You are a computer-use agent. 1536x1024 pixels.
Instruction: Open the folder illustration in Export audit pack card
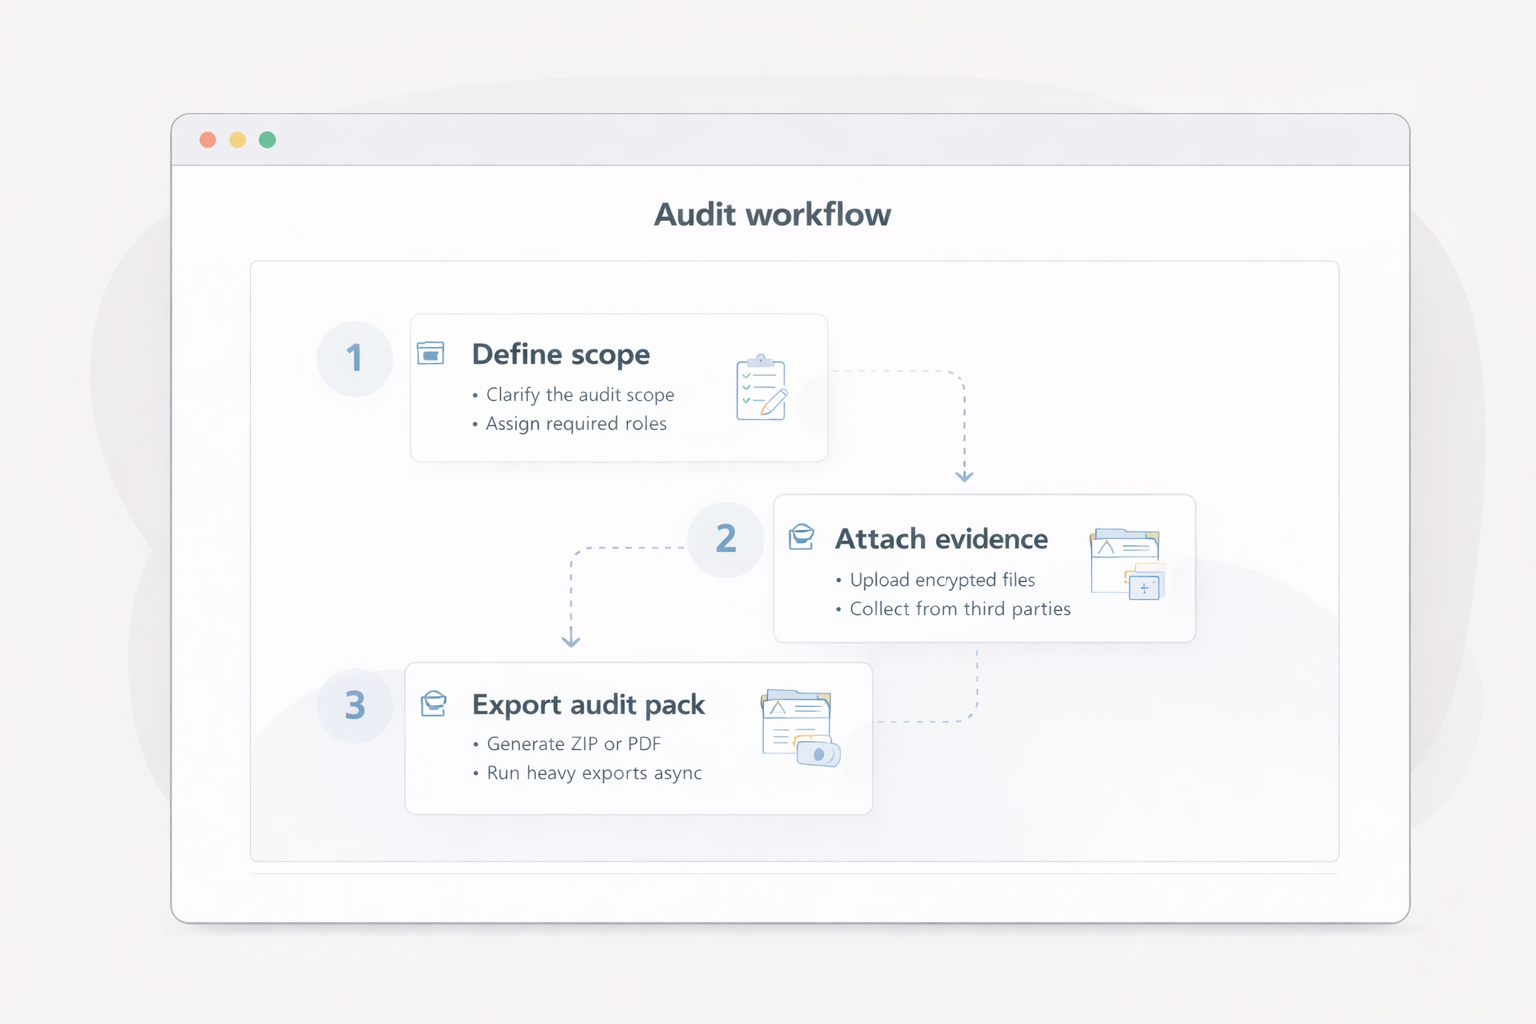(x=800, y=728)
